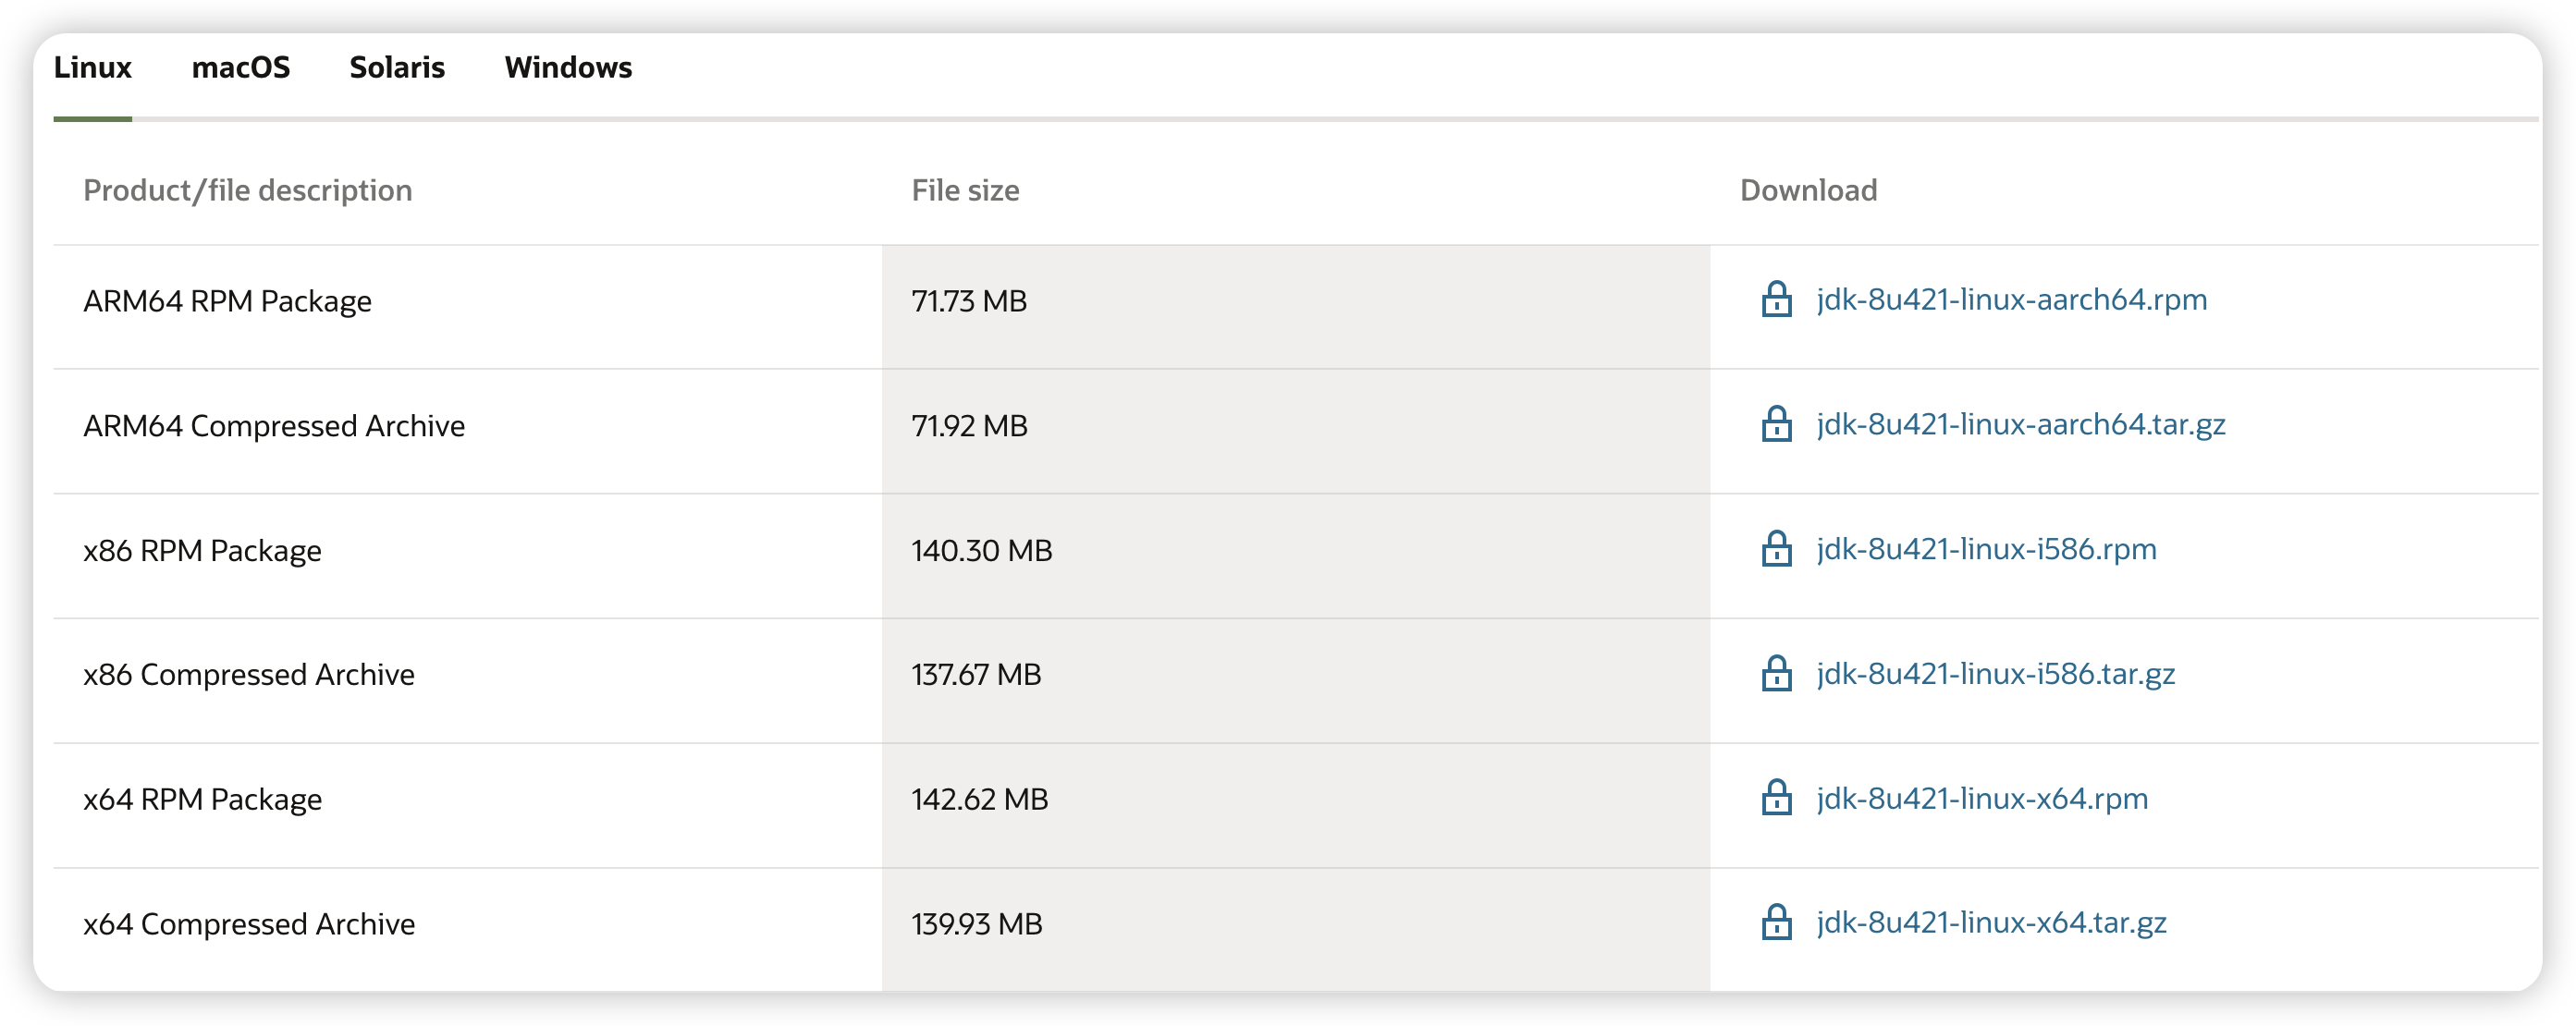Select the Linux tab

(92, 68)
